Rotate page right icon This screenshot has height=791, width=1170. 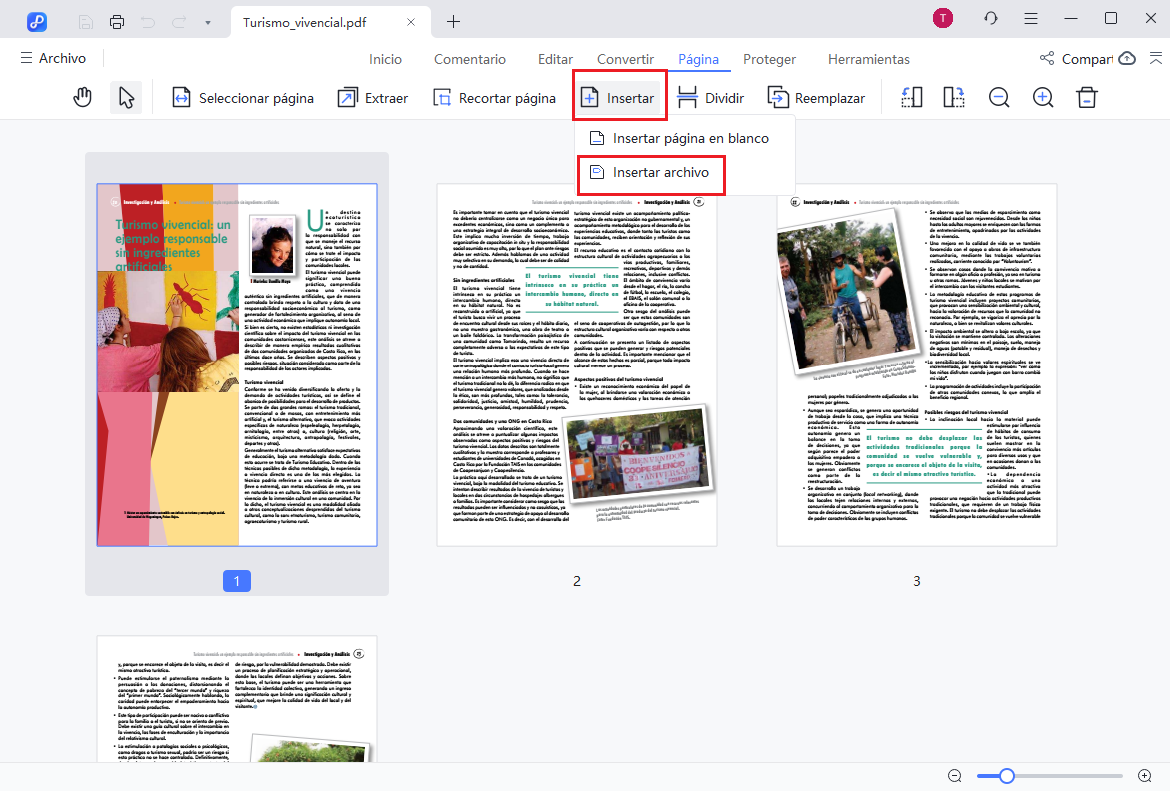point(954,98)
